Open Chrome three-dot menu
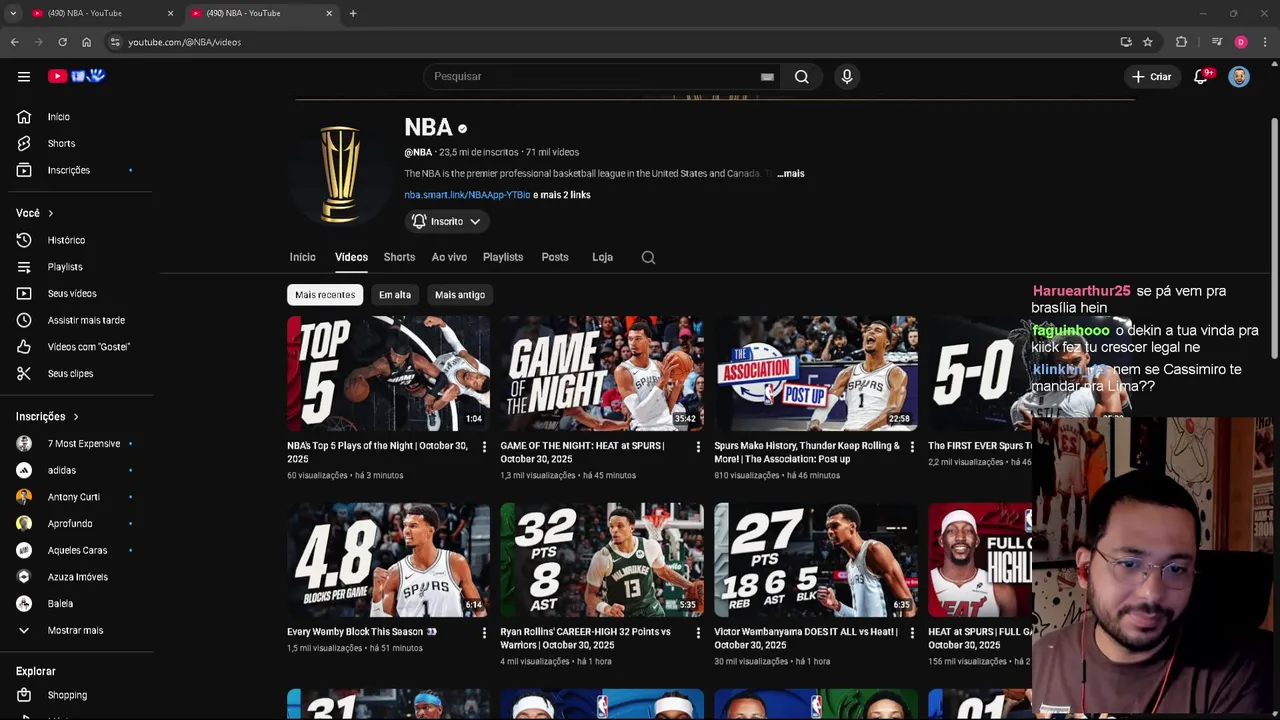 pos(1265,42)
